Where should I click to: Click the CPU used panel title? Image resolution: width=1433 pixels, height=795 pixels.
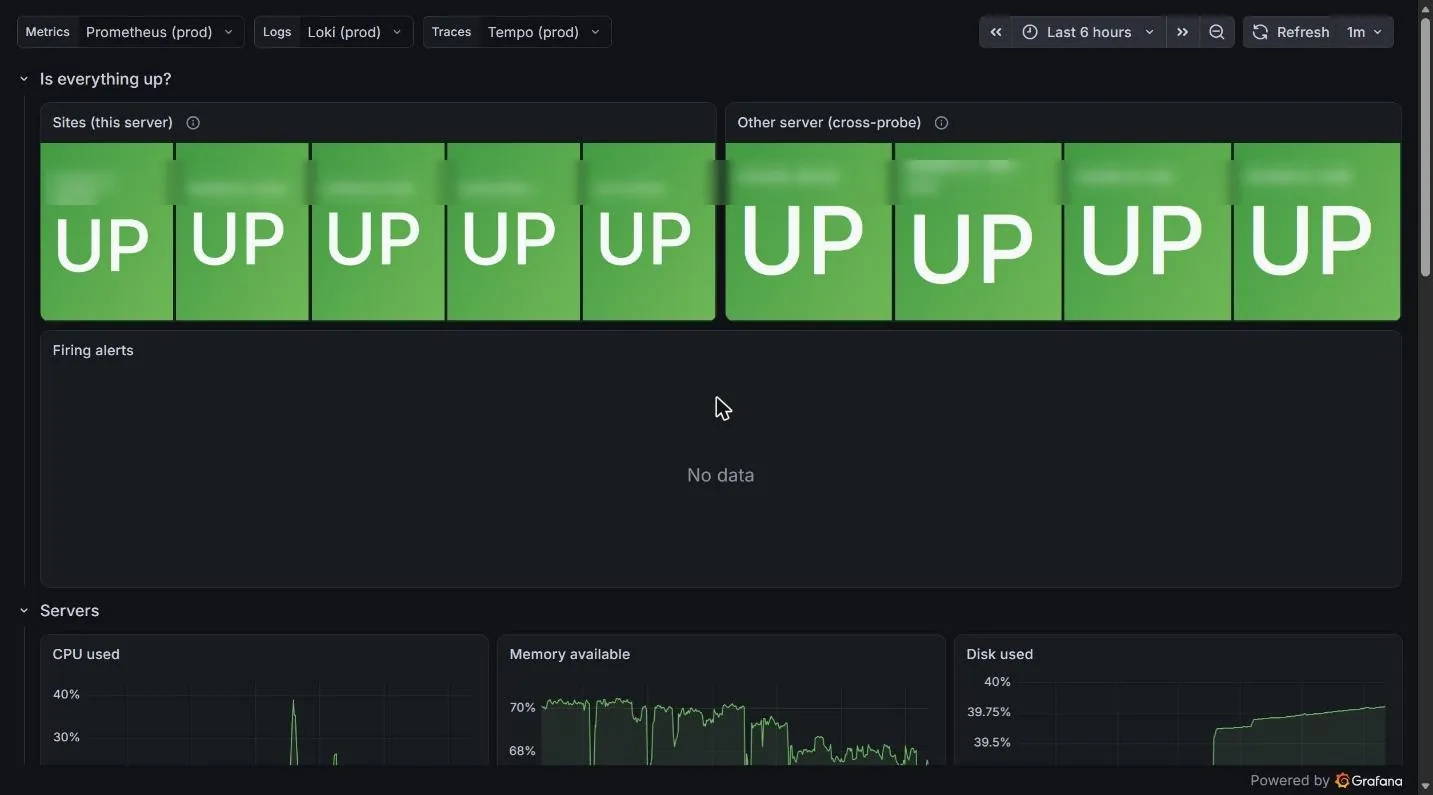(x=86, y=655)
